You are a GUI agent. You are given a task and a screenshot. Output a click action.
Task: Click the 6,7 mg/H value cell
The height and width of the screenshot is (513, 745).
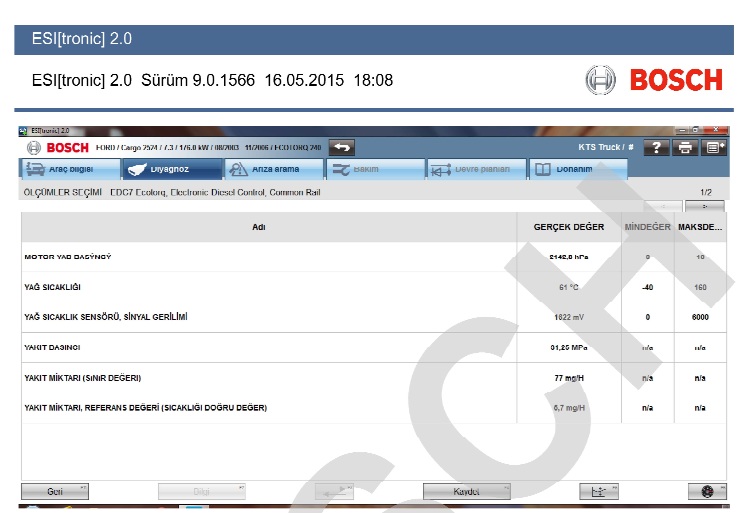tap(569, 408)
